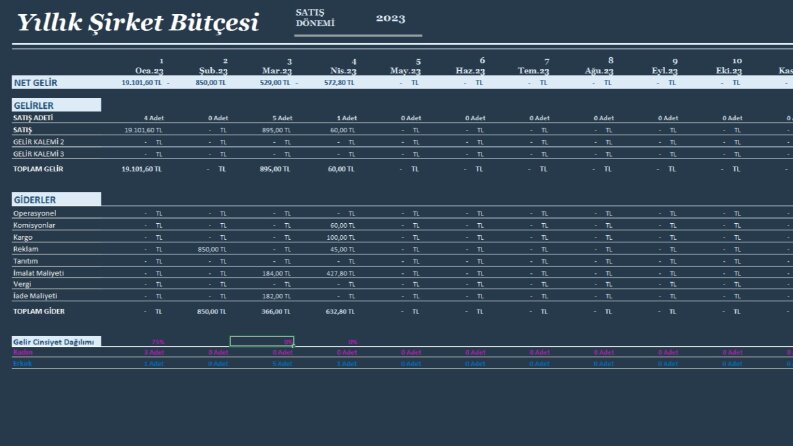
Task: Select the 'Mar.23' column header
Action: (277, 71)
